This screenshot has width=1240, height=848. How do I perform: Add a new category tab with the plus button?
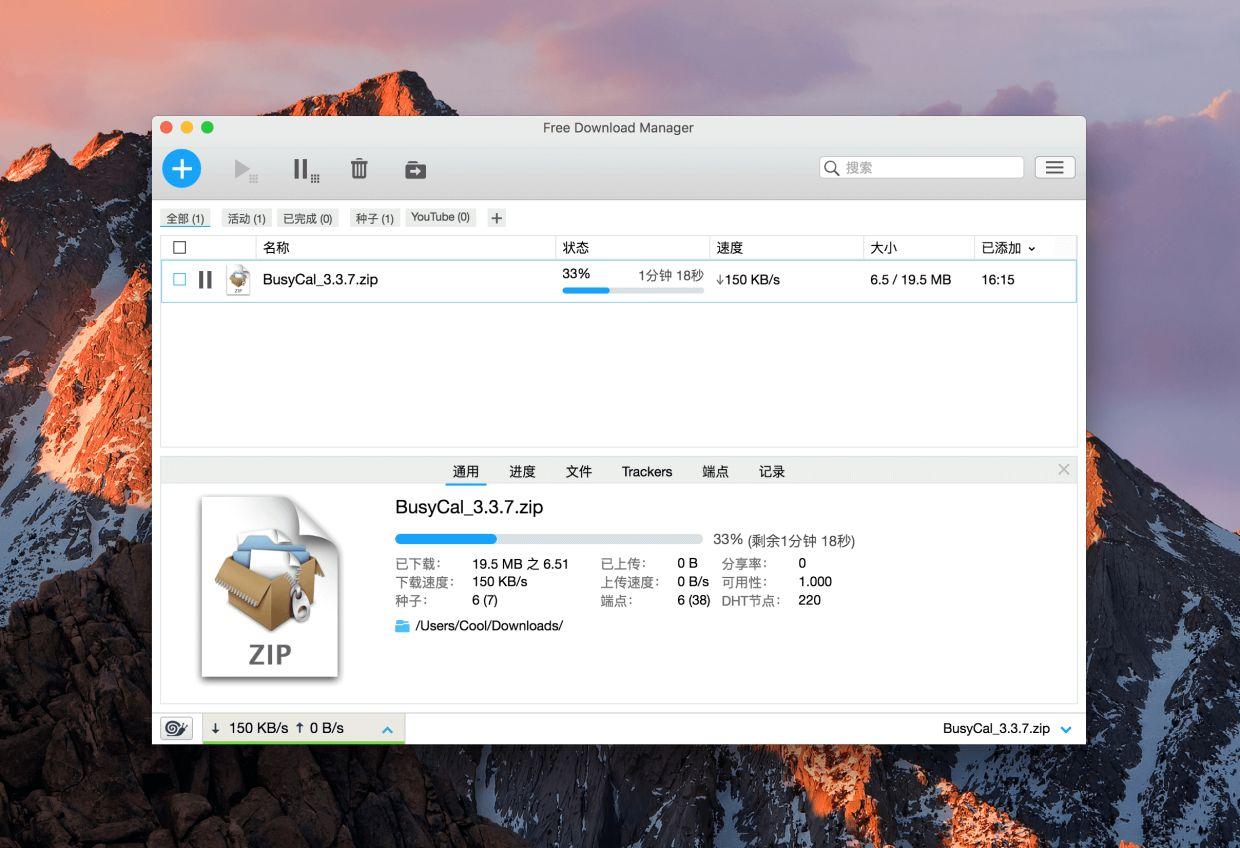(x=496, y=216)
